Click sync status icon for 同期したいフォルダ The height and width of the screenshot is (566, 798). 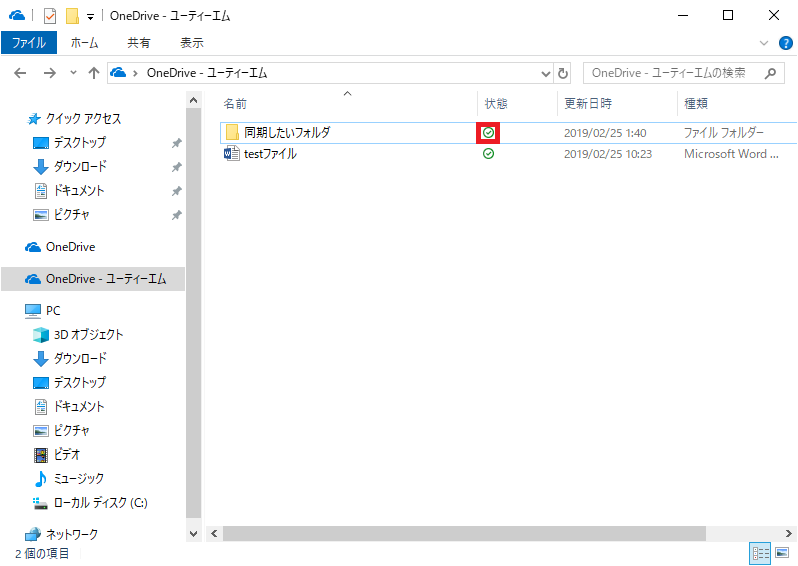point(488,133)
